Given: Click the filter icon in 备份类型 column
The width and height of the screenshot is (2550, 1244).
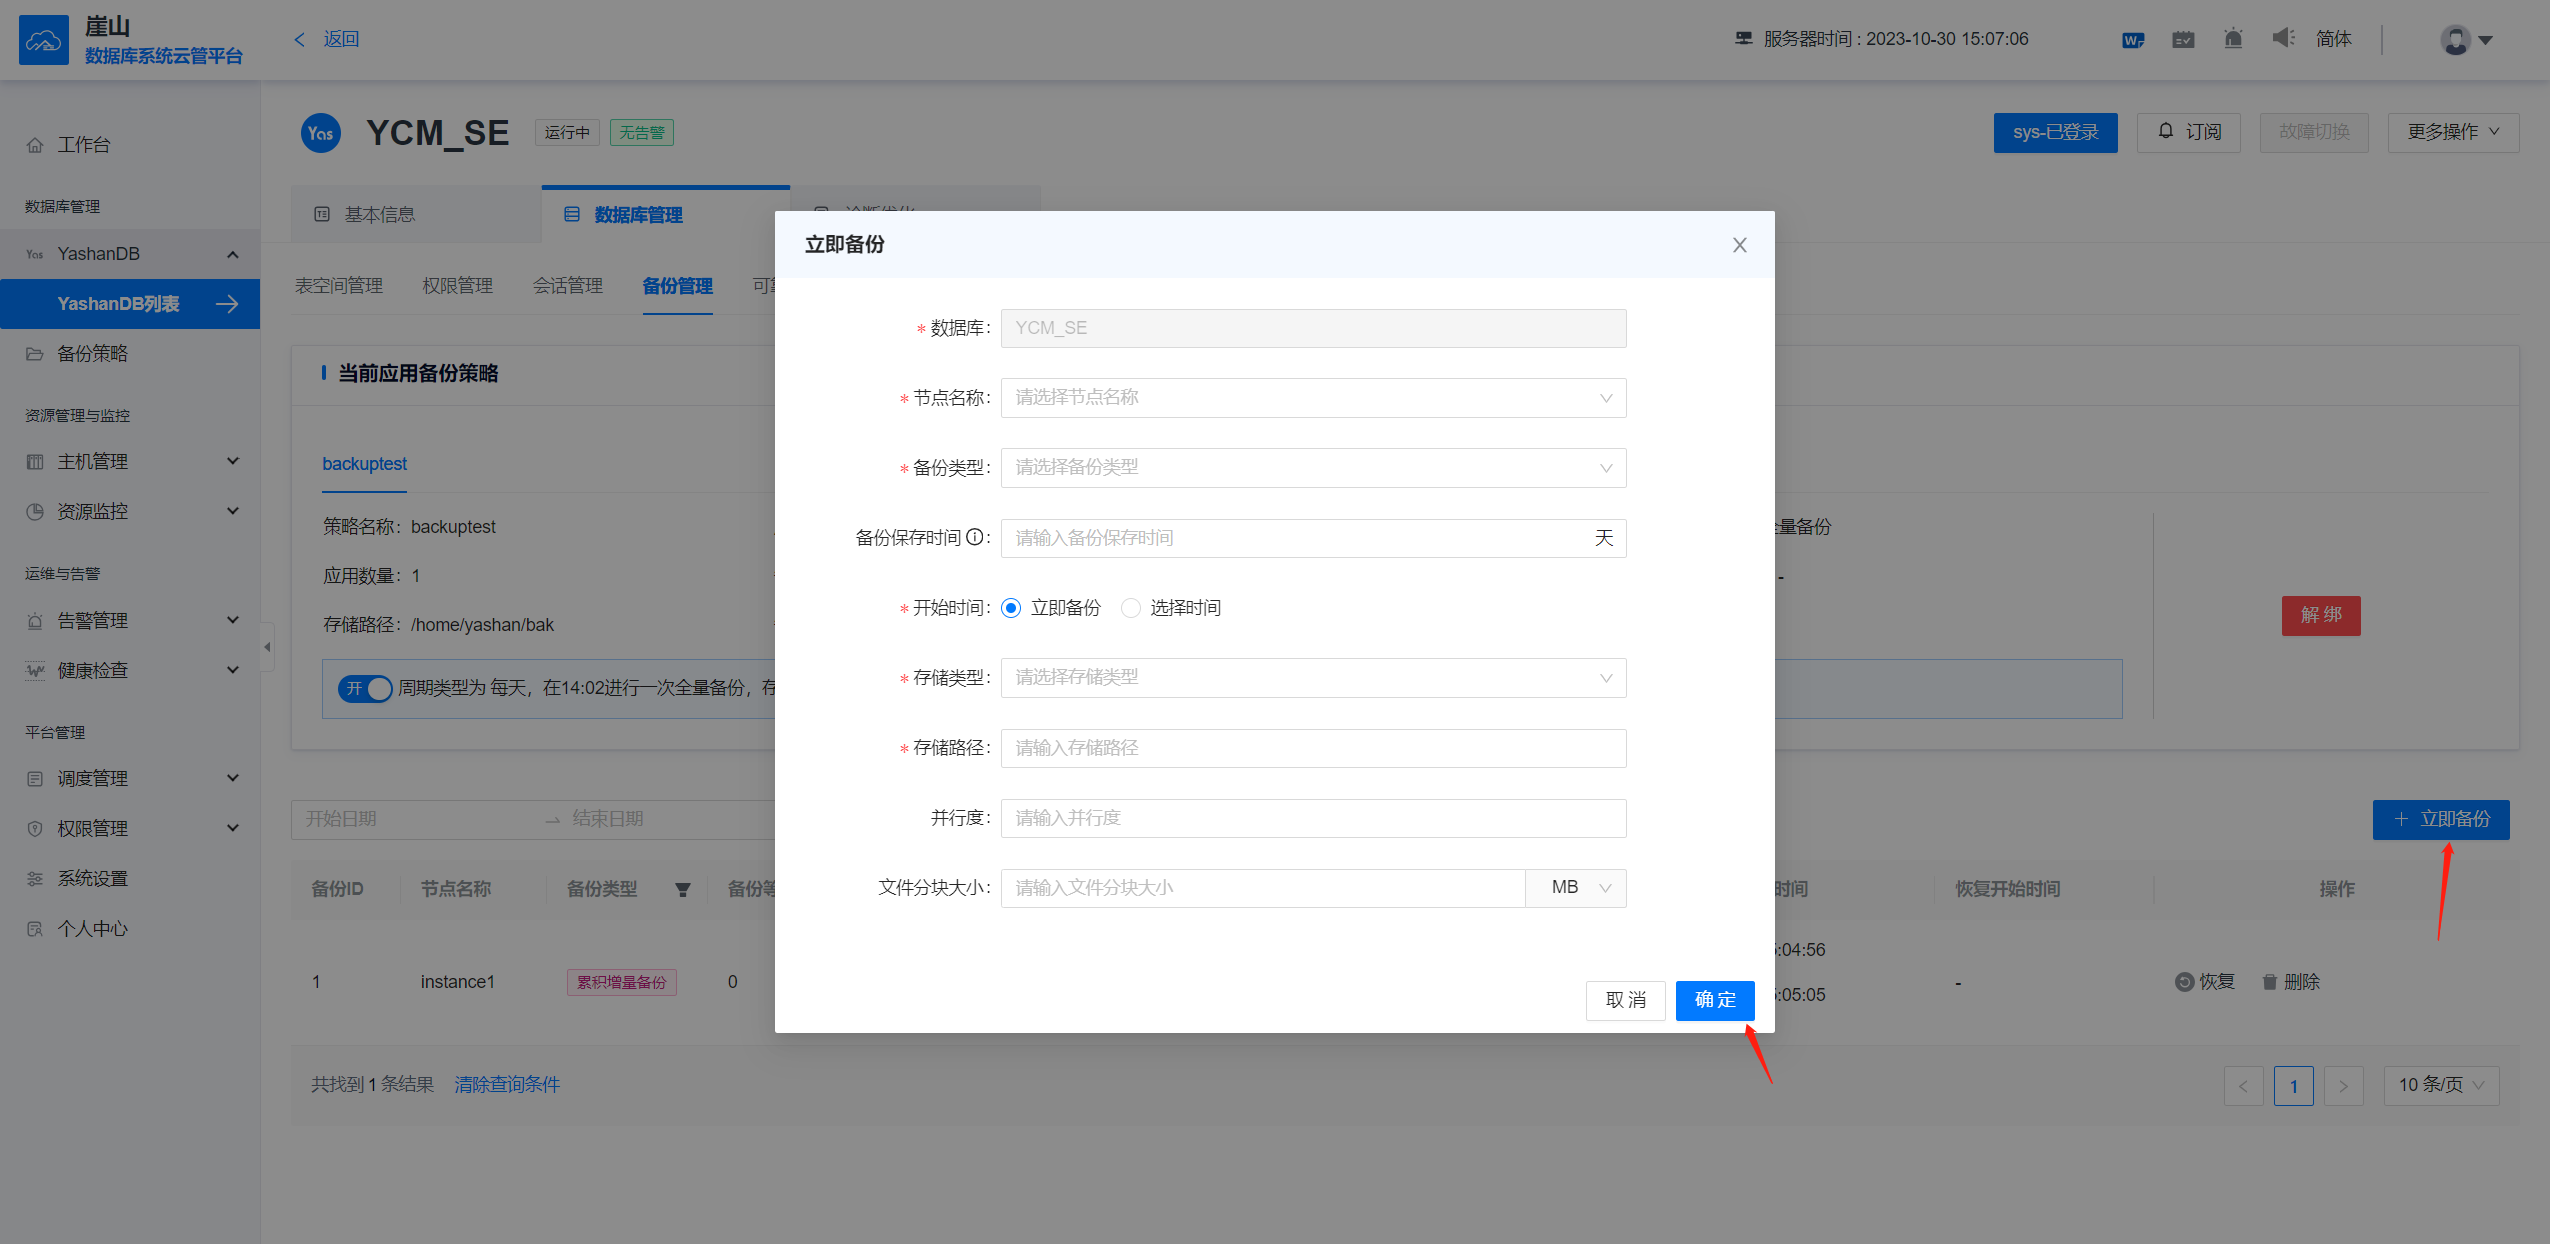Looking at the screenshot, I should [x=683, y=889].
